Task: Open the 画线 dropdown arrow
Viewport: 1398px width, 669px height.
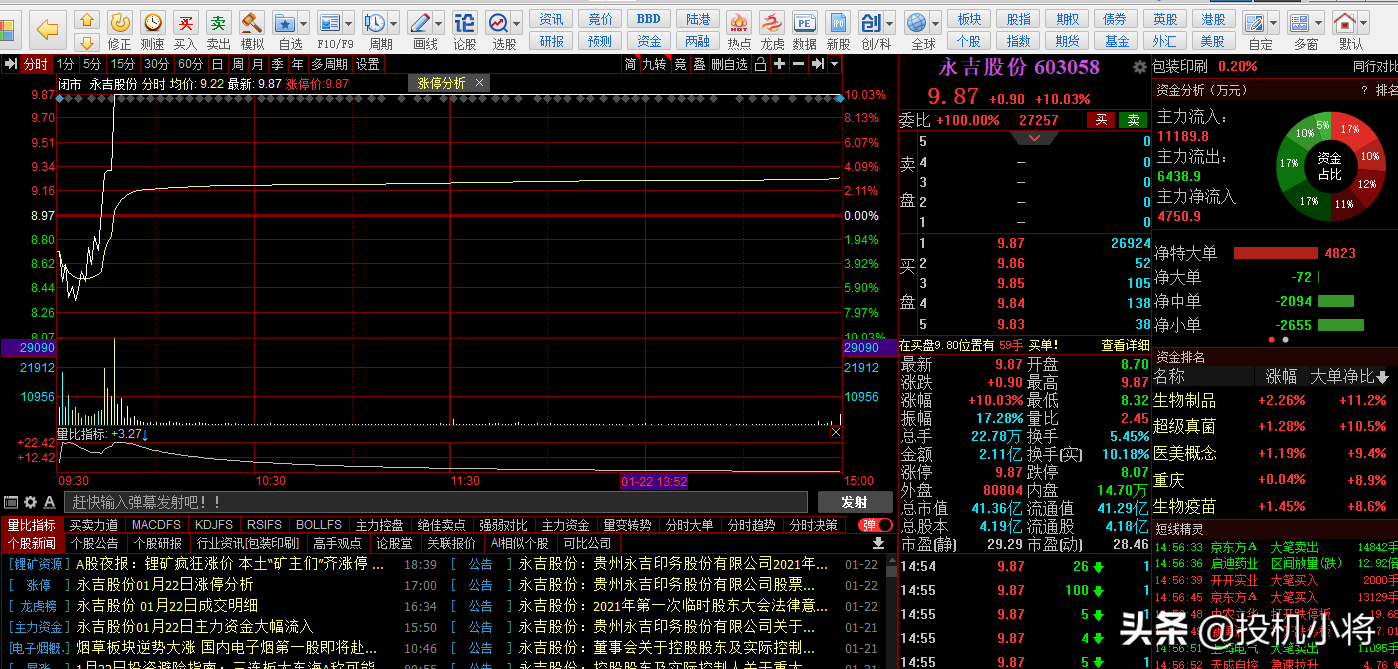Action: [x=439, y=22]
